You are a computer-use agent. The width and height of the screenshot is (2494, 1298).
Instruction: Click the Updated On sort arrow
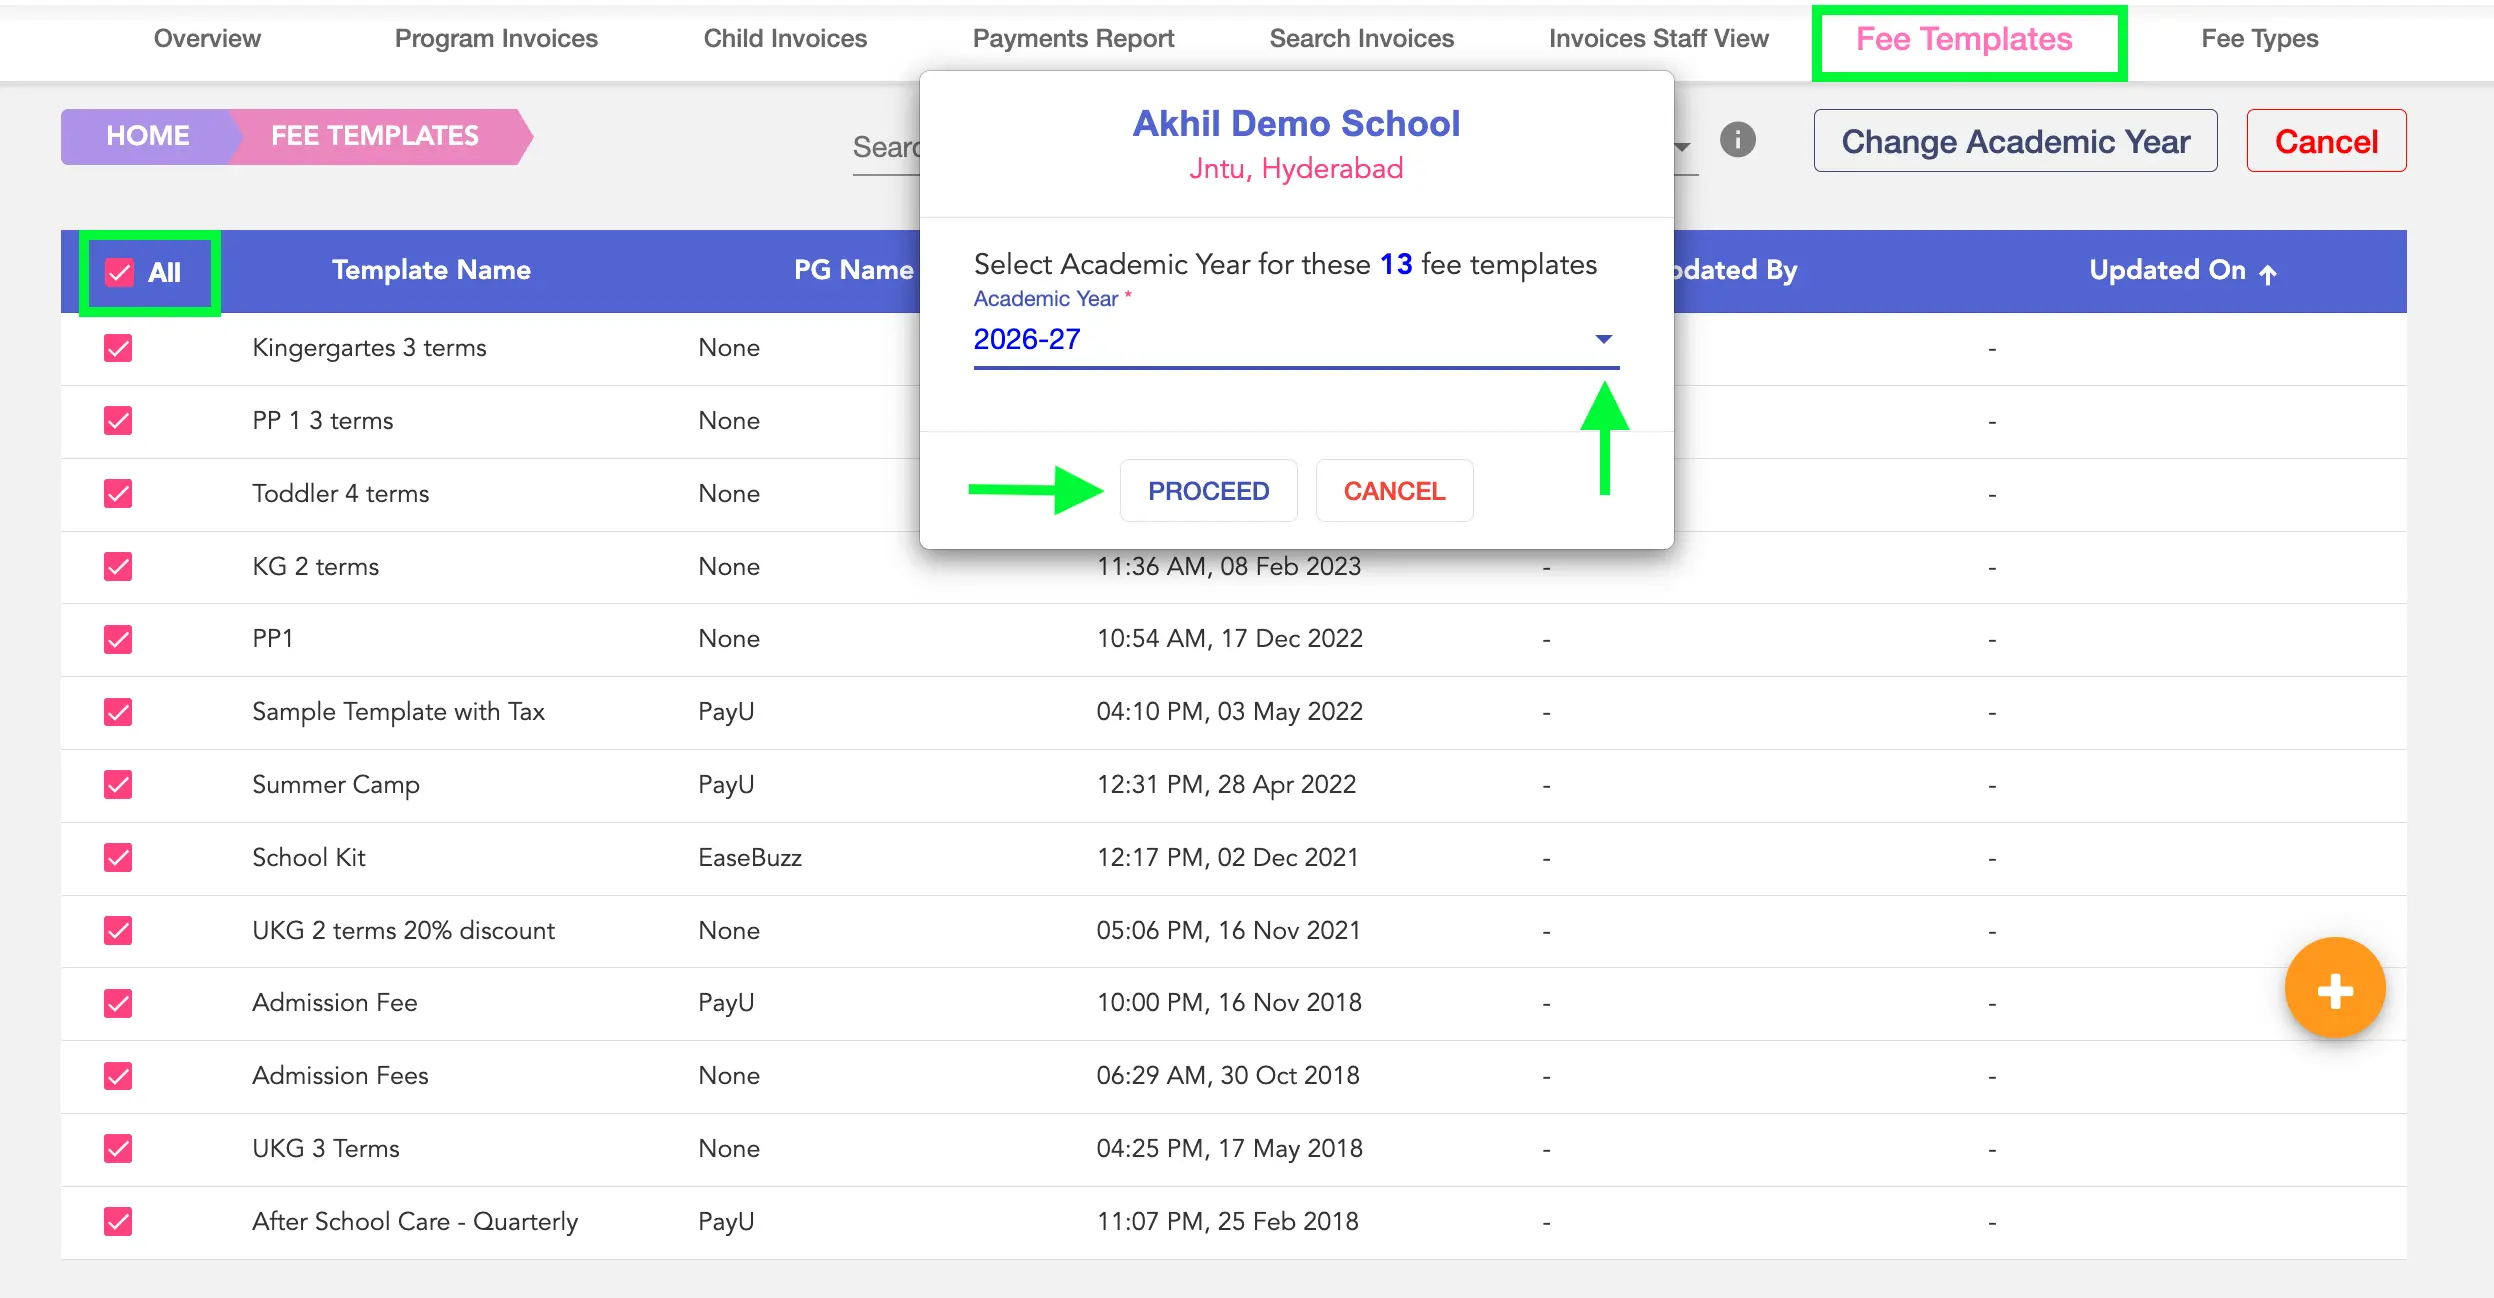tap(2268, 273)
